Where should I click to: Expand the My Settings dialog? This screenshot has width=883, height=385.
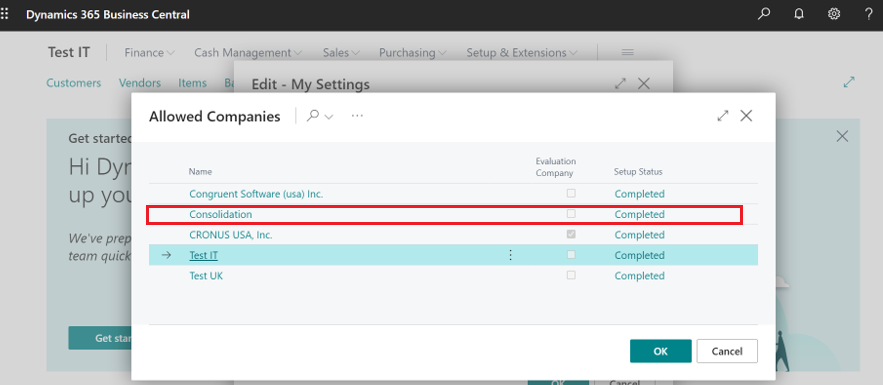pos(620,84)
